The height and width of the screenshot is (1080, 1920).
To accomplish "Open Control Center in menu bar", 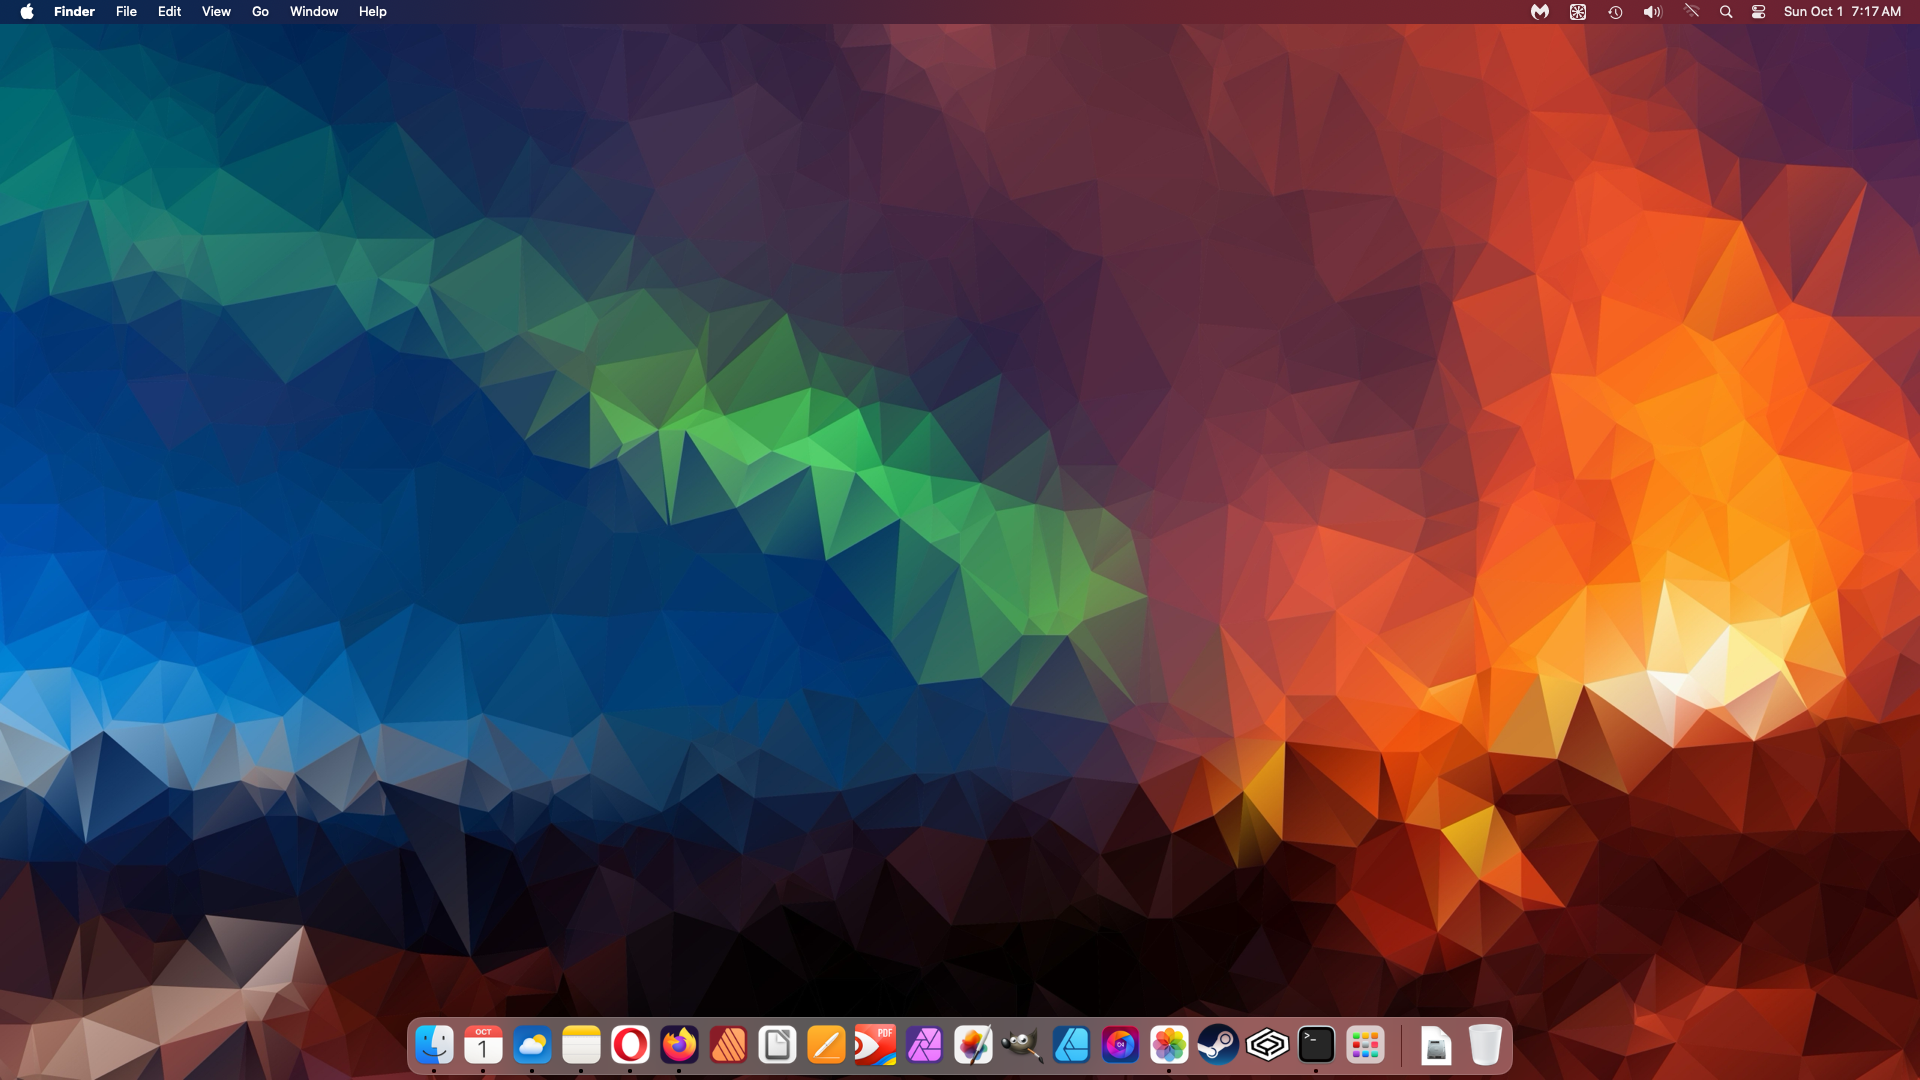I will point(1758,12).
